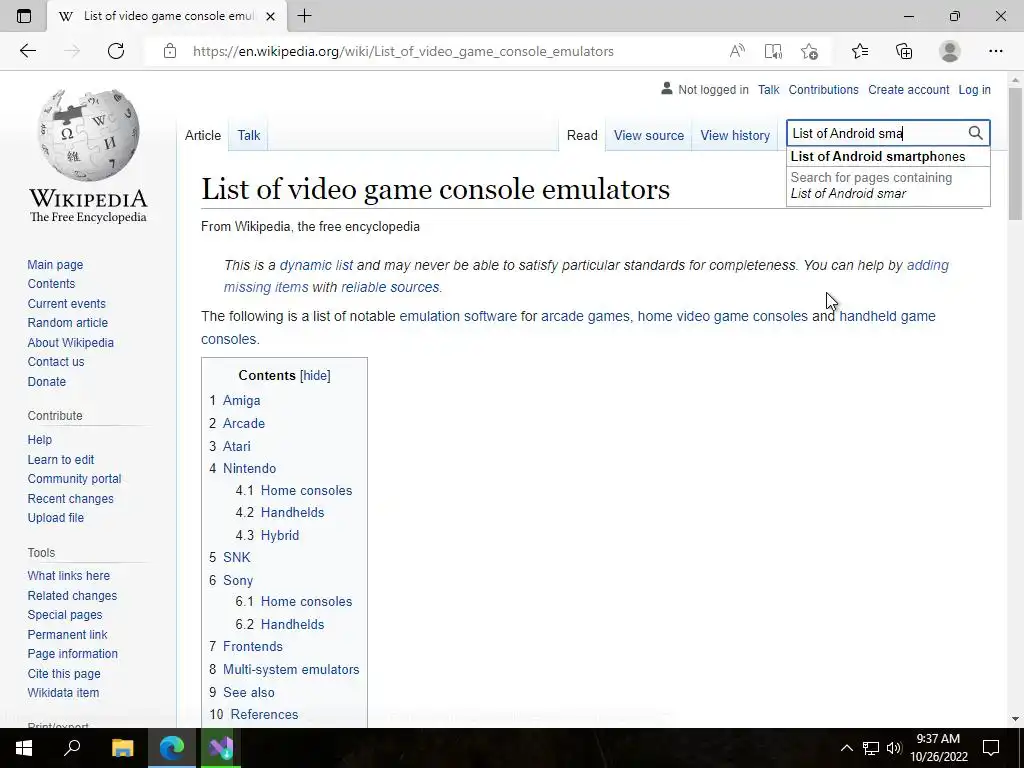Select the List of Android smartphones suggestion
1024x768 pixels.
click(x=888, y=157)
